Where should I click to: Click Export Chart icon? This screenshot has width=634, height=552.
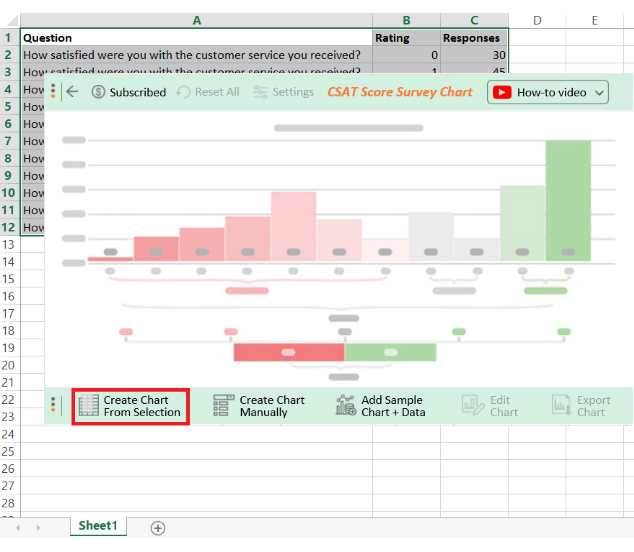[x=562, y=405]
